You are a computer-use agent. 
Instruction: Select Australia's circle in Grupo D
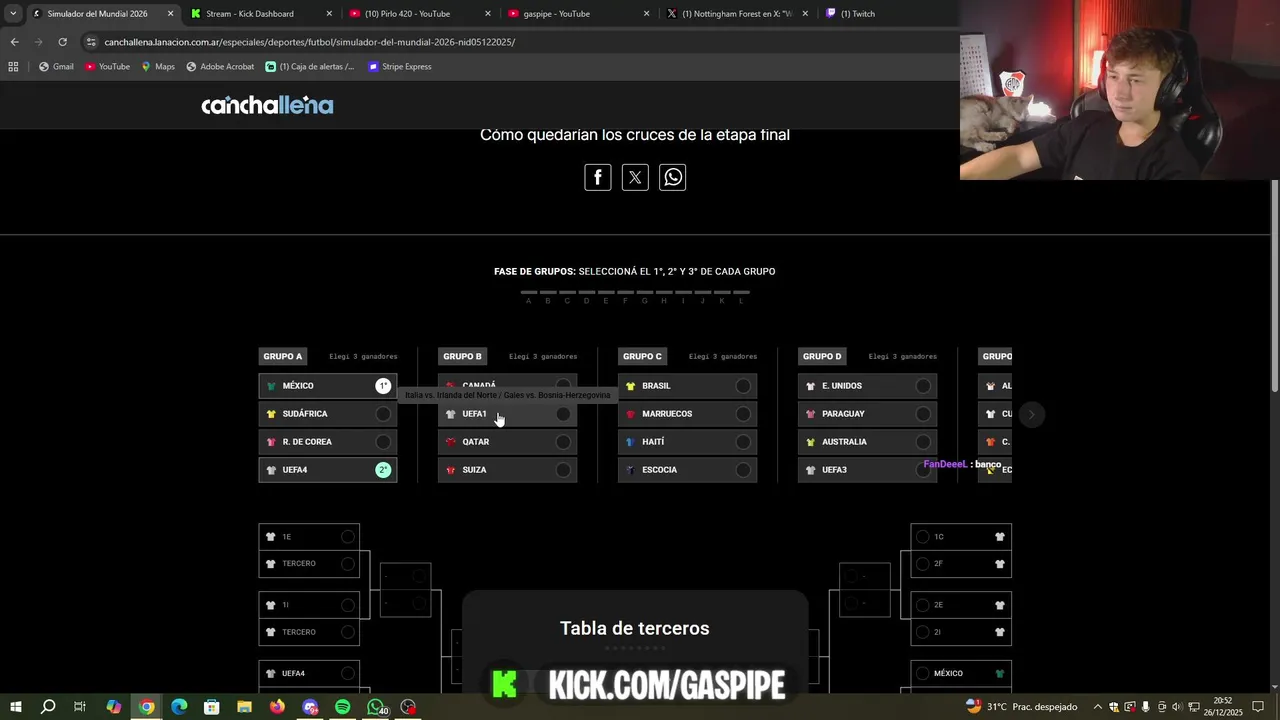pos(923,442)
